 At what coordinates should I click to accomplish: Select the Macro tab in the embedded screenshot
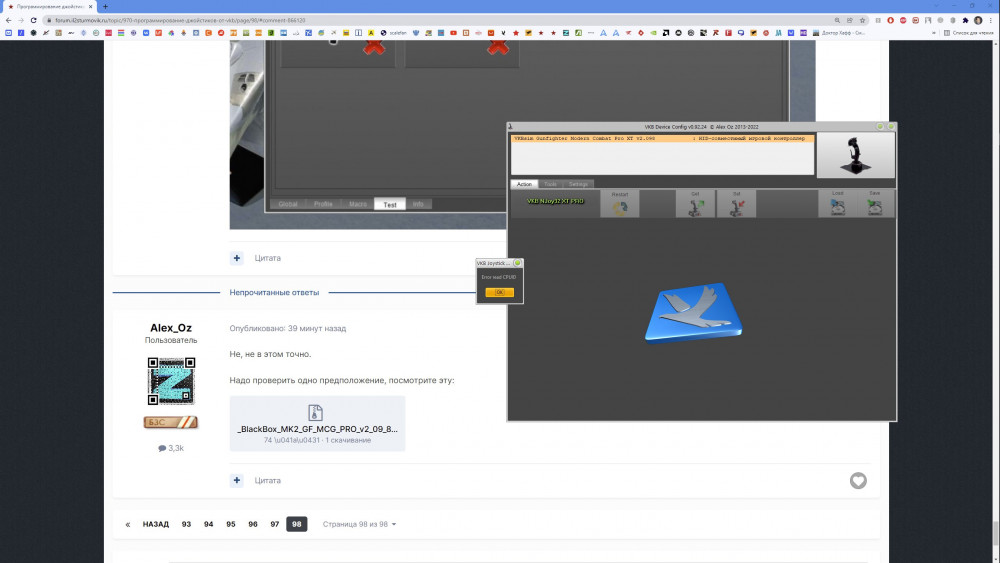tap(358, 204)
